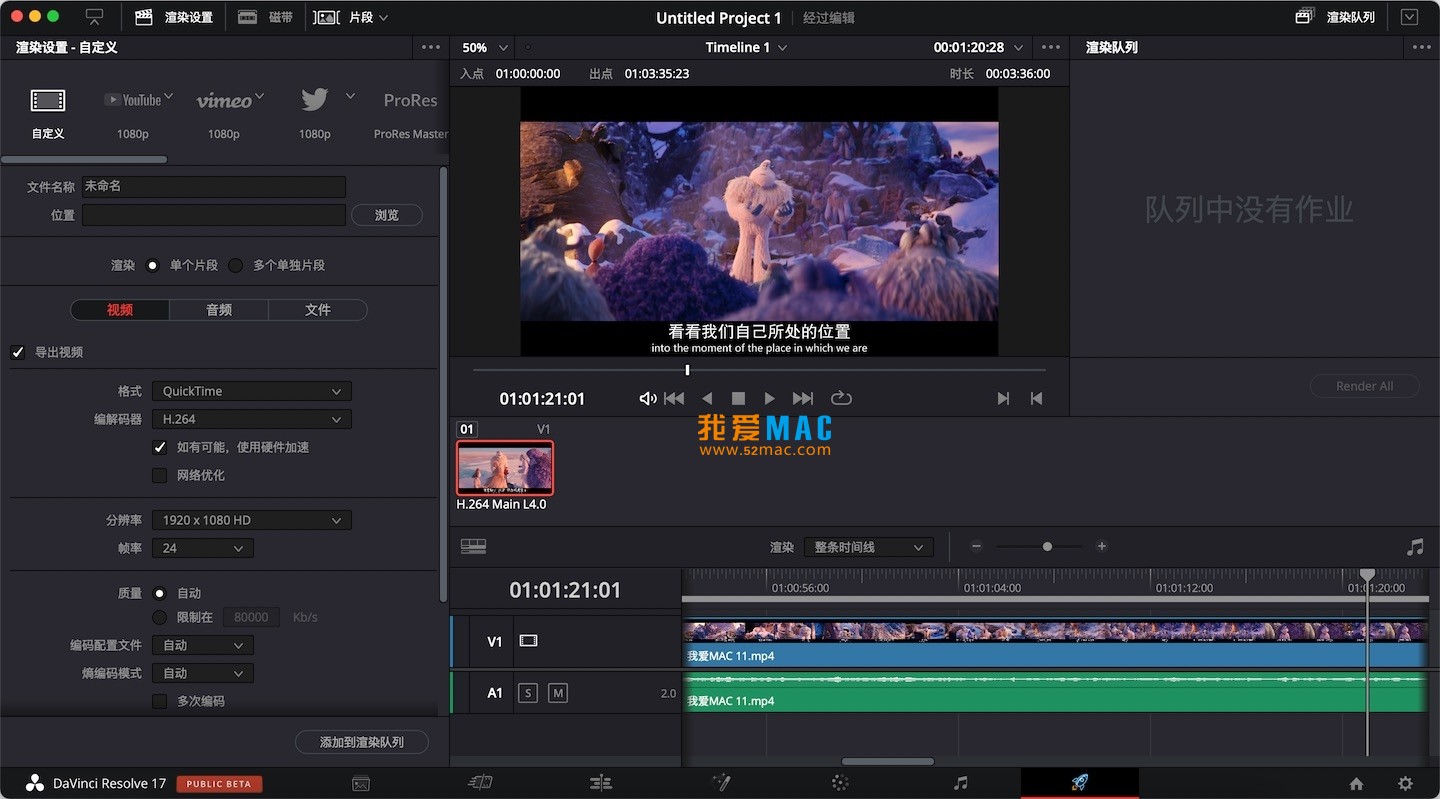Viewport: 1440px width, 799px height.
Task: Open Project Manager home icon
Action: [x=1356, y=784]
